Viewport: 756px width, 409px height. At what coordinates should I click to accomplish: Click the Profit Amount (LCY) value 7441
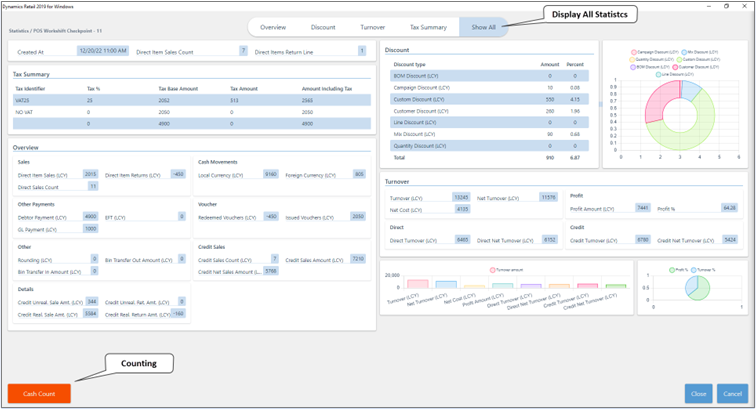click(643, 208)
